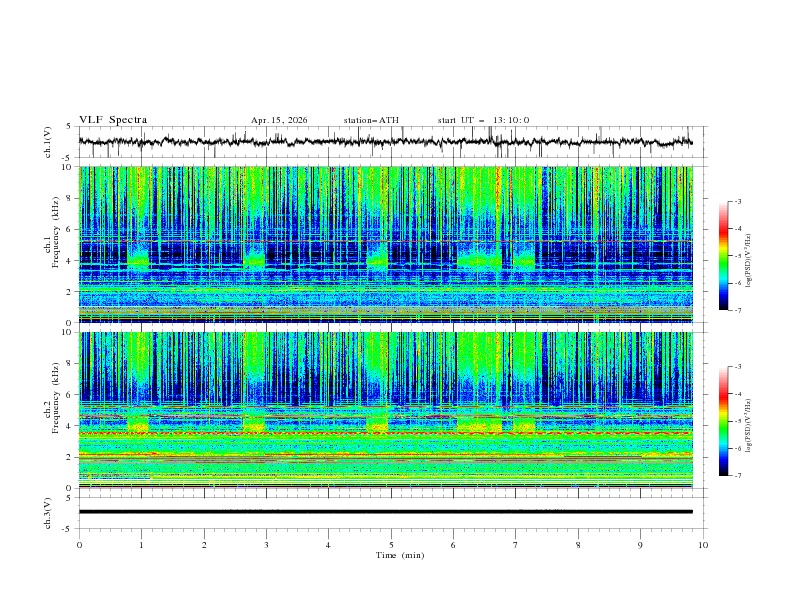Click time axis tick label "9"
Viewport: 792px width, 612px height.
[x=640, y=545]
